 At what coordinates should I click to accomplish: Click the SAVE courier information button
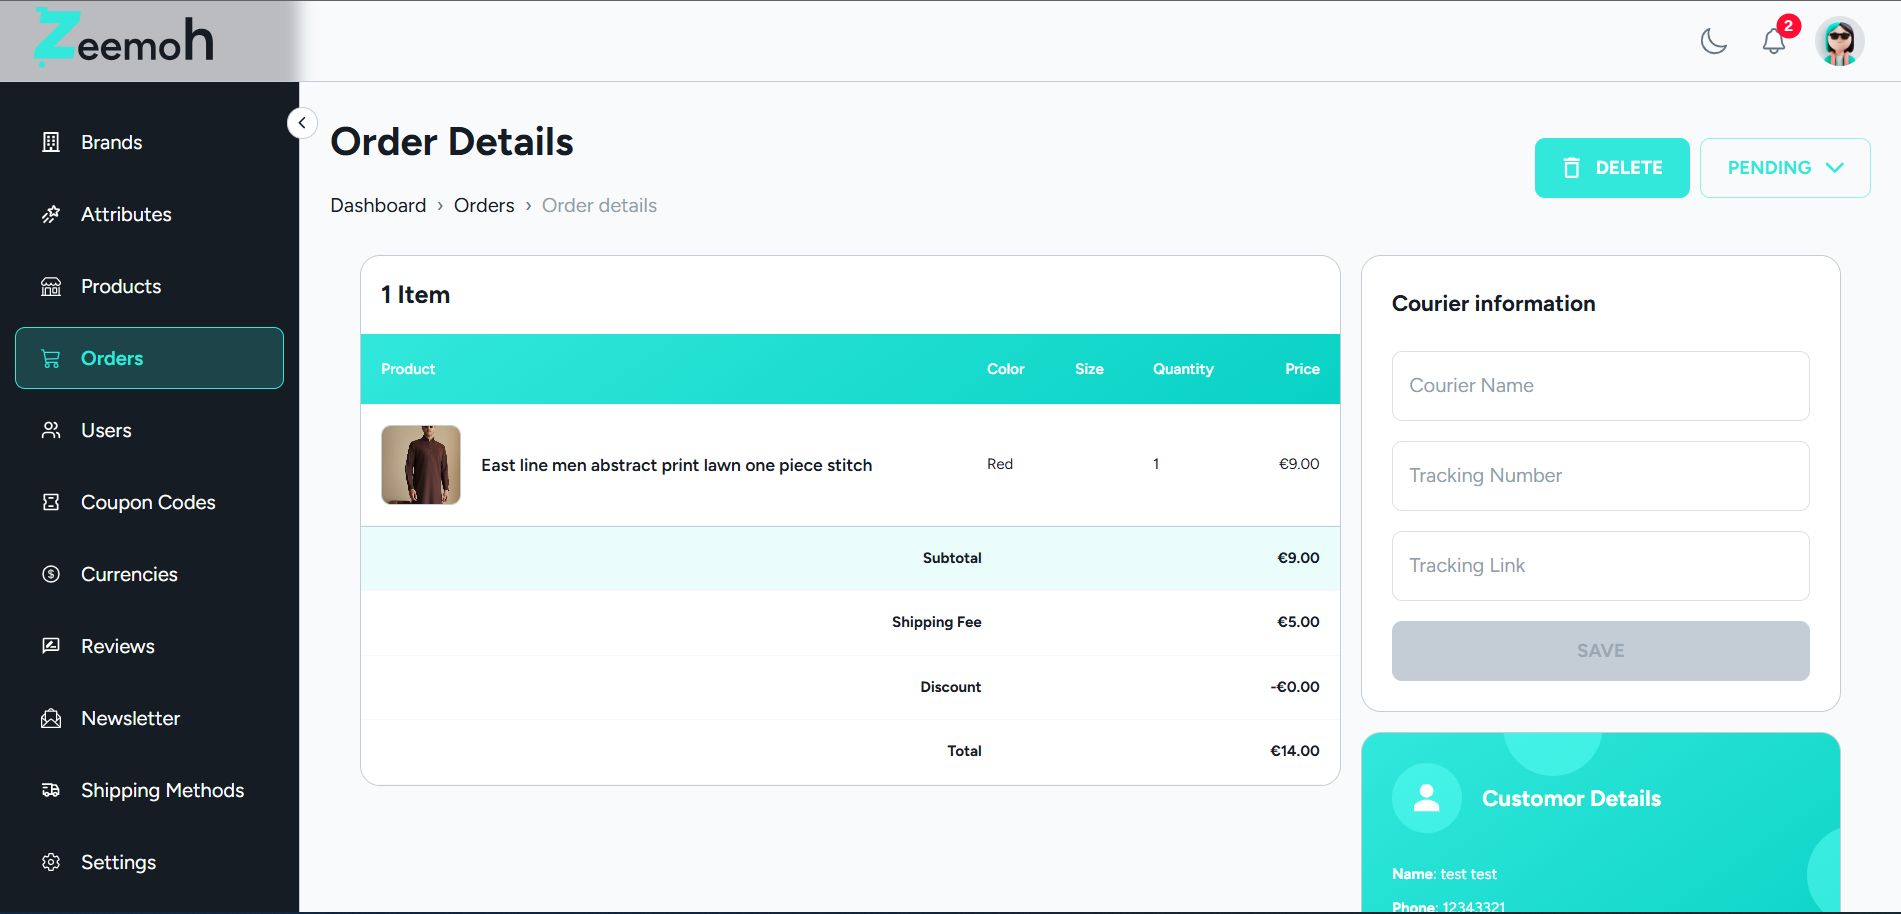[1600, 651]
